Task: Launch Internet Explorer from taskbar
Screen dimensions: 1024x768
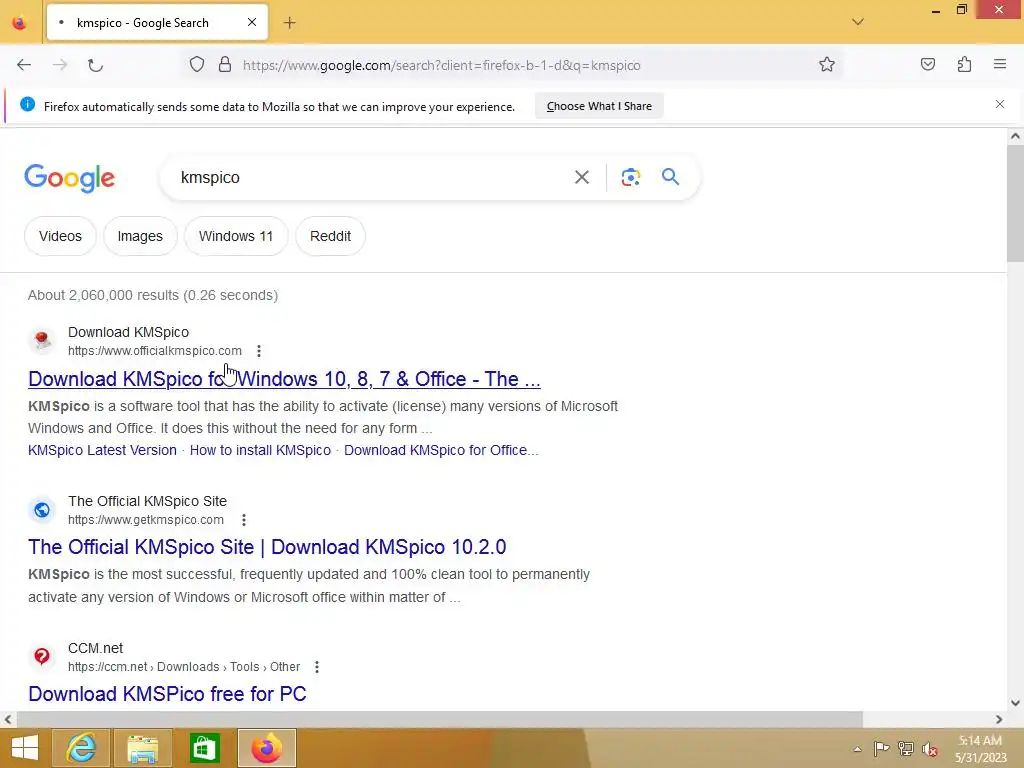Action: (x=81, y=748)
